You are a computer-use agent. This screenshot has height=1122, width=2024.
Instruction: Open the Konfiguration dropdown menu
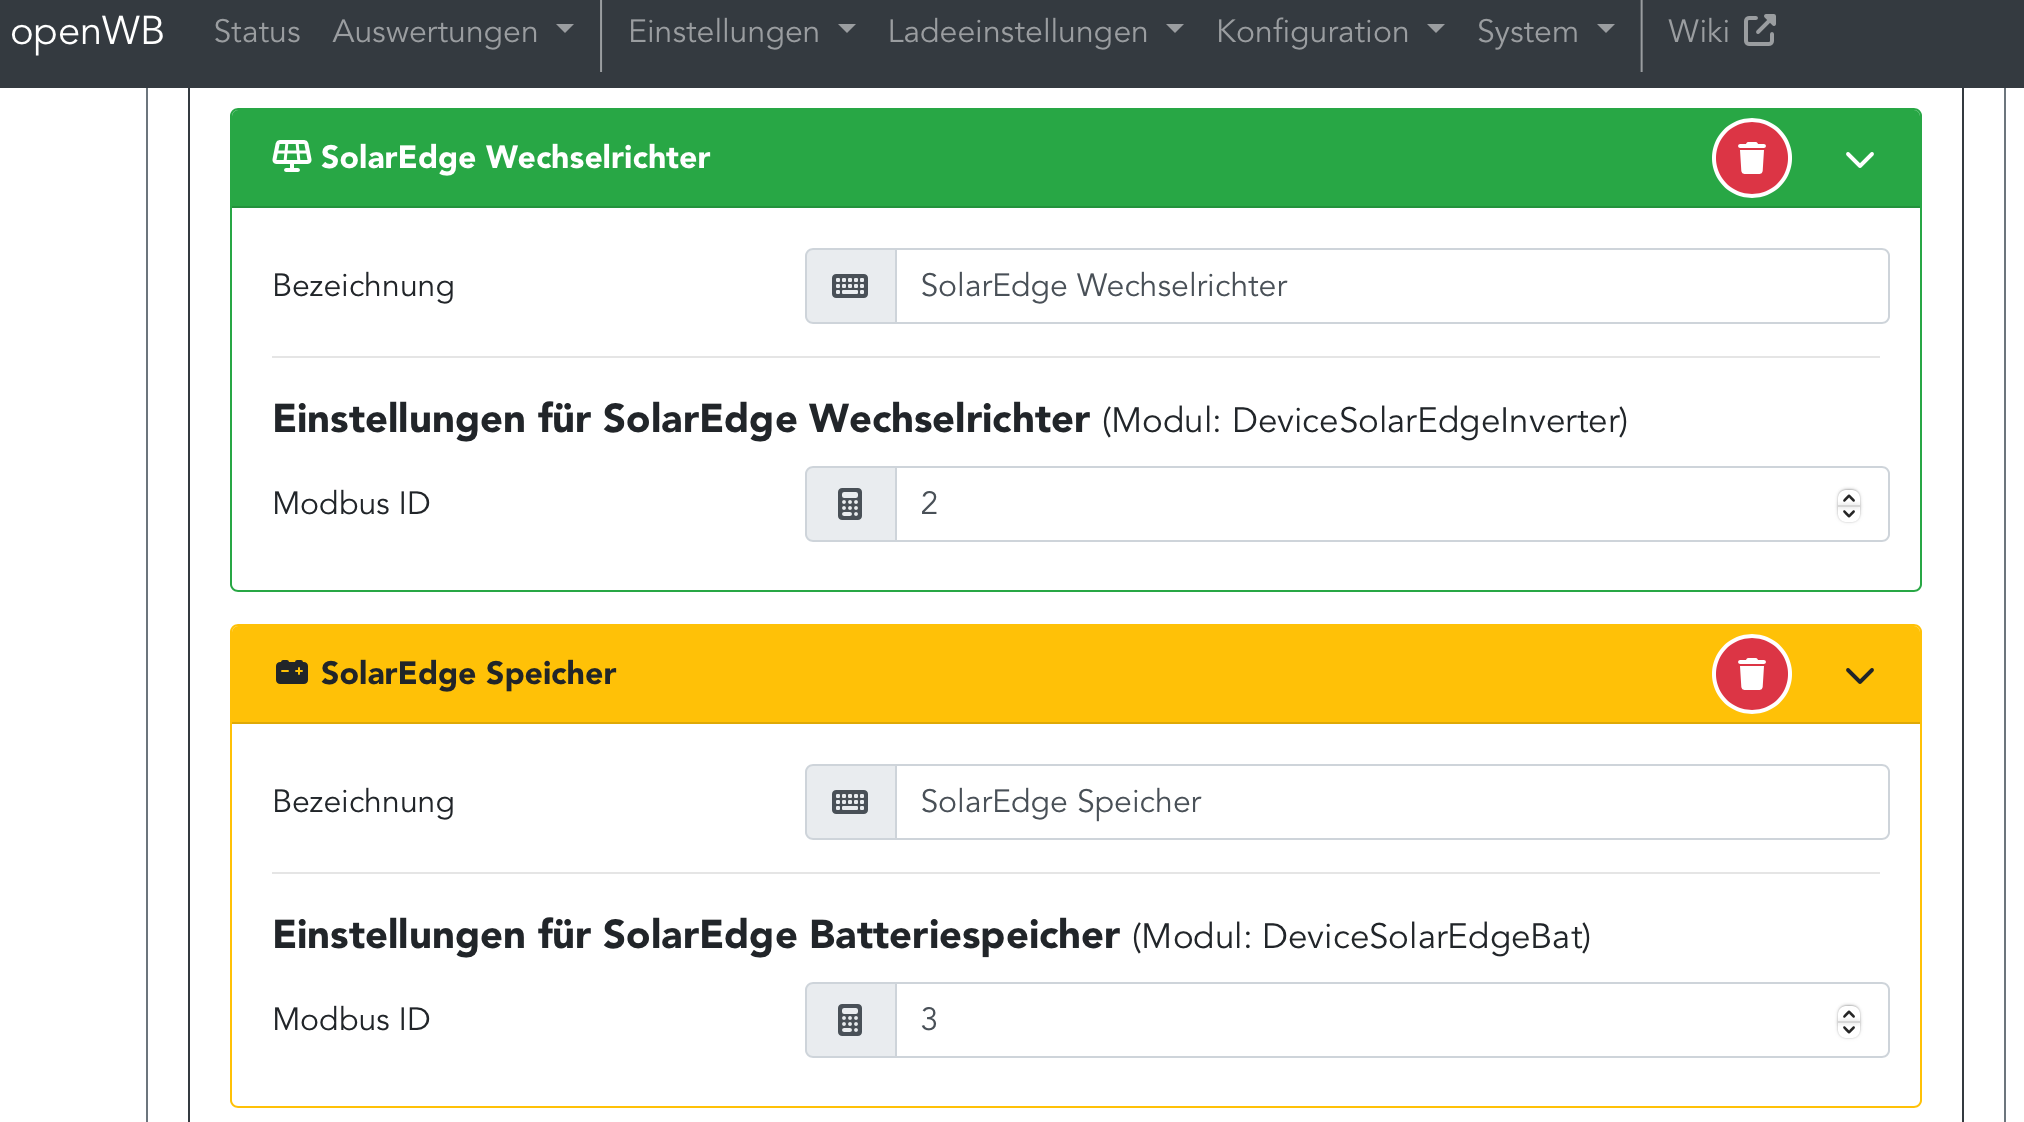[1330, 31]
